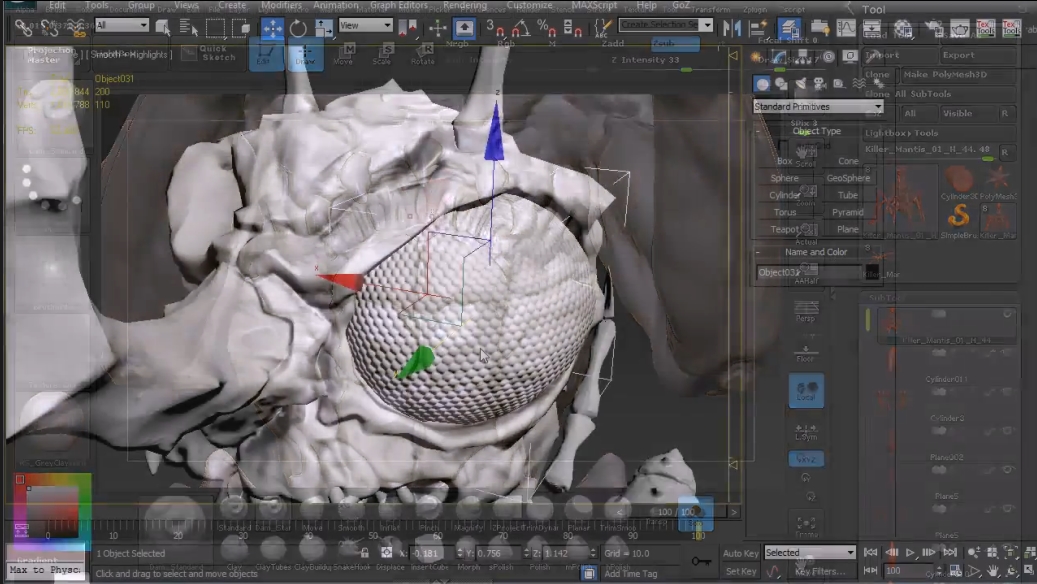The height and width of the screenshot is (584, 1037).
Task: Click the Mirror tool icon
Action: click(731, 27)
